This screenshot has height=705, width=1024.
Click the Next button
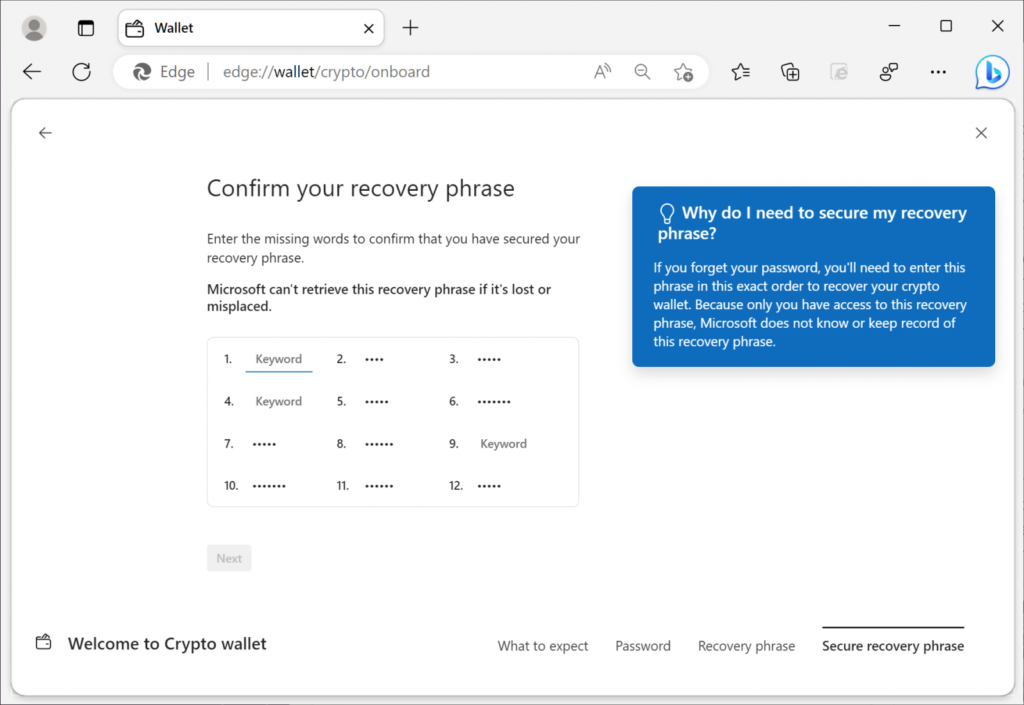click(x=229, y=558)
